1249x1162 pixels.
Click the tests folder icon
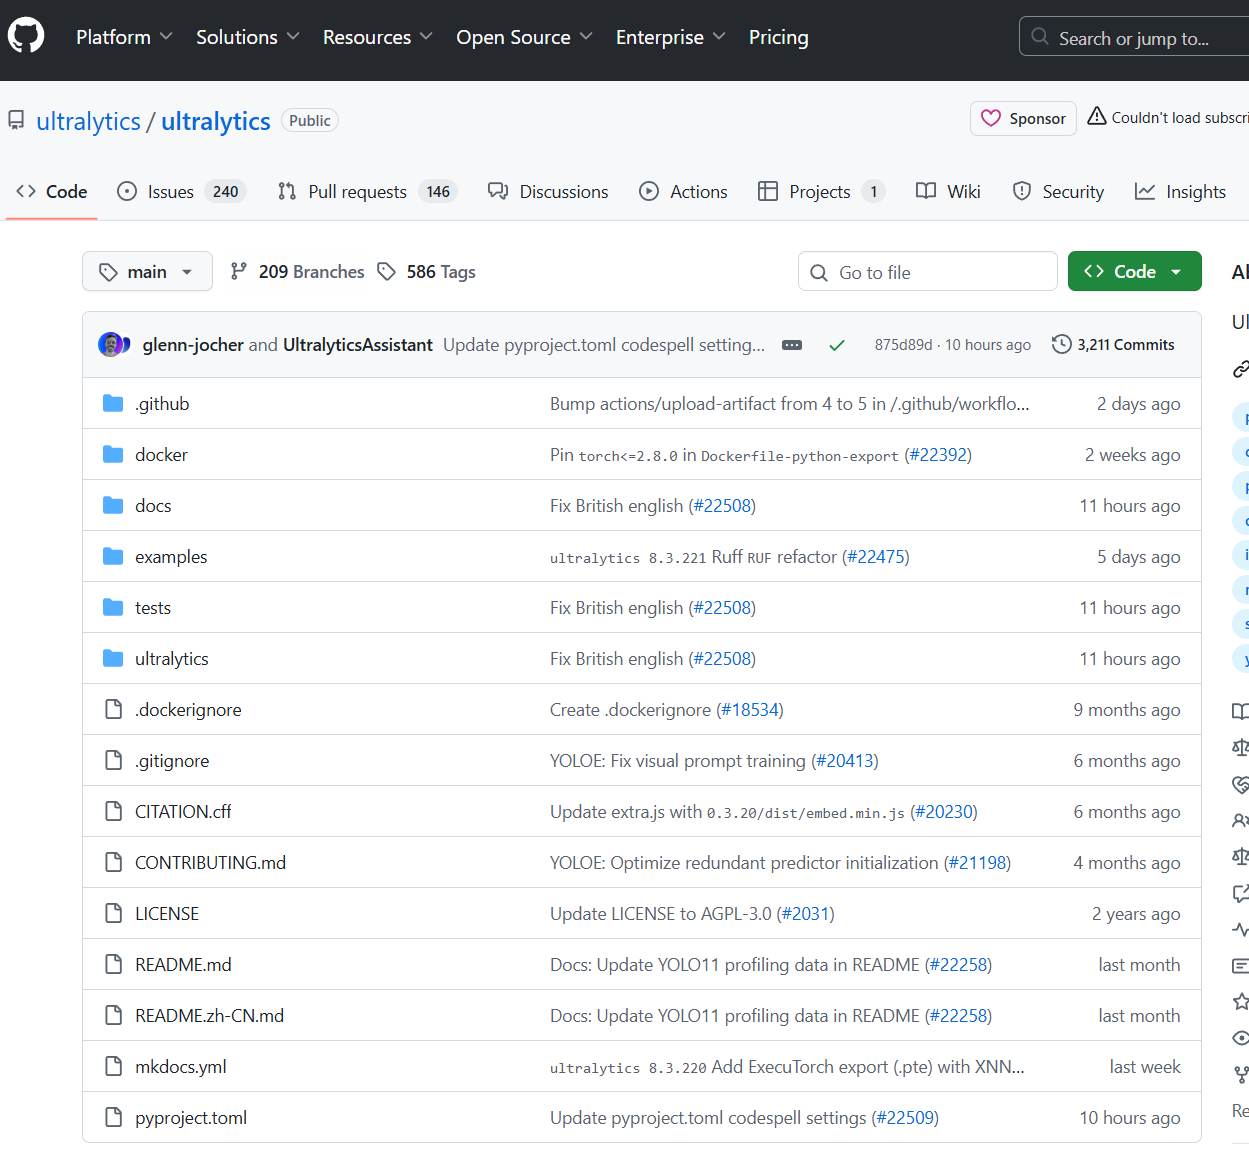[113, 607]
